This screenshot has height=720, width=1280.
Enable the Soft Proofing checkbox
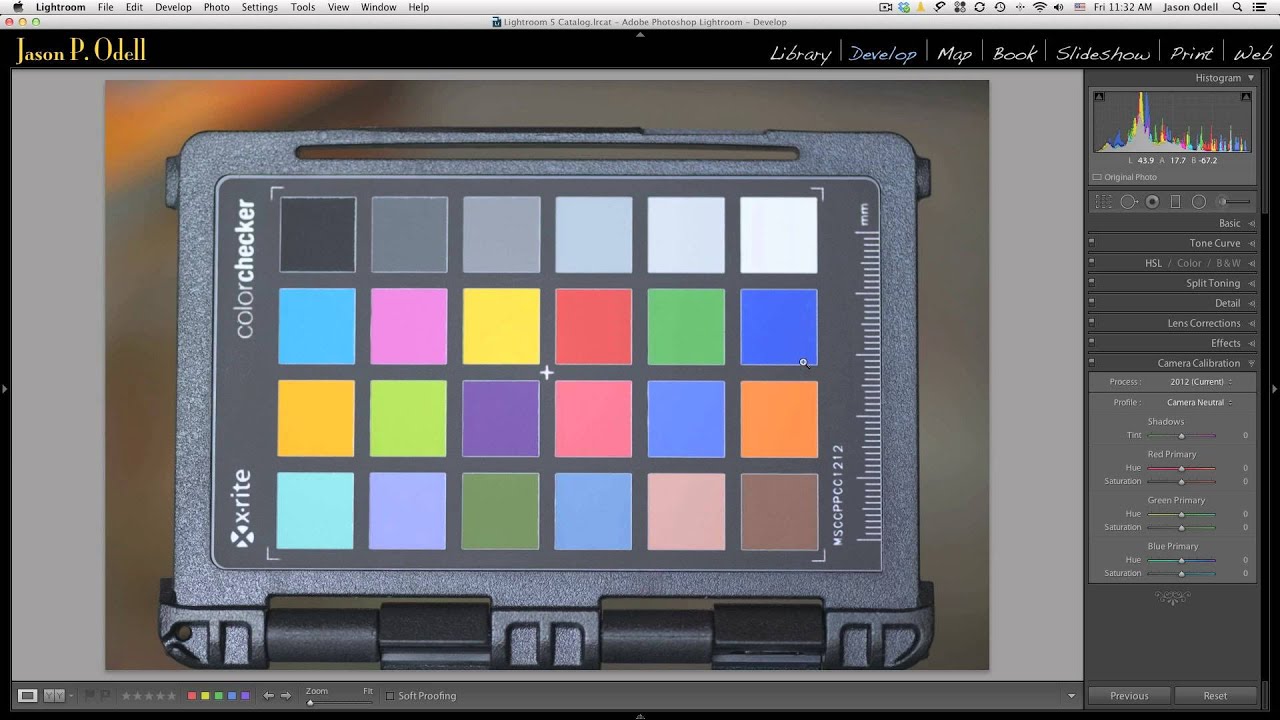tap(390, 696)
